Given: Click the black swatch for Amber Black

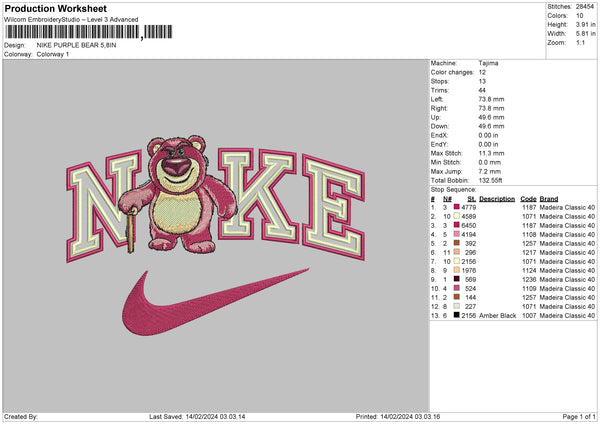Looking at the screenshot, I should [457, 315].
